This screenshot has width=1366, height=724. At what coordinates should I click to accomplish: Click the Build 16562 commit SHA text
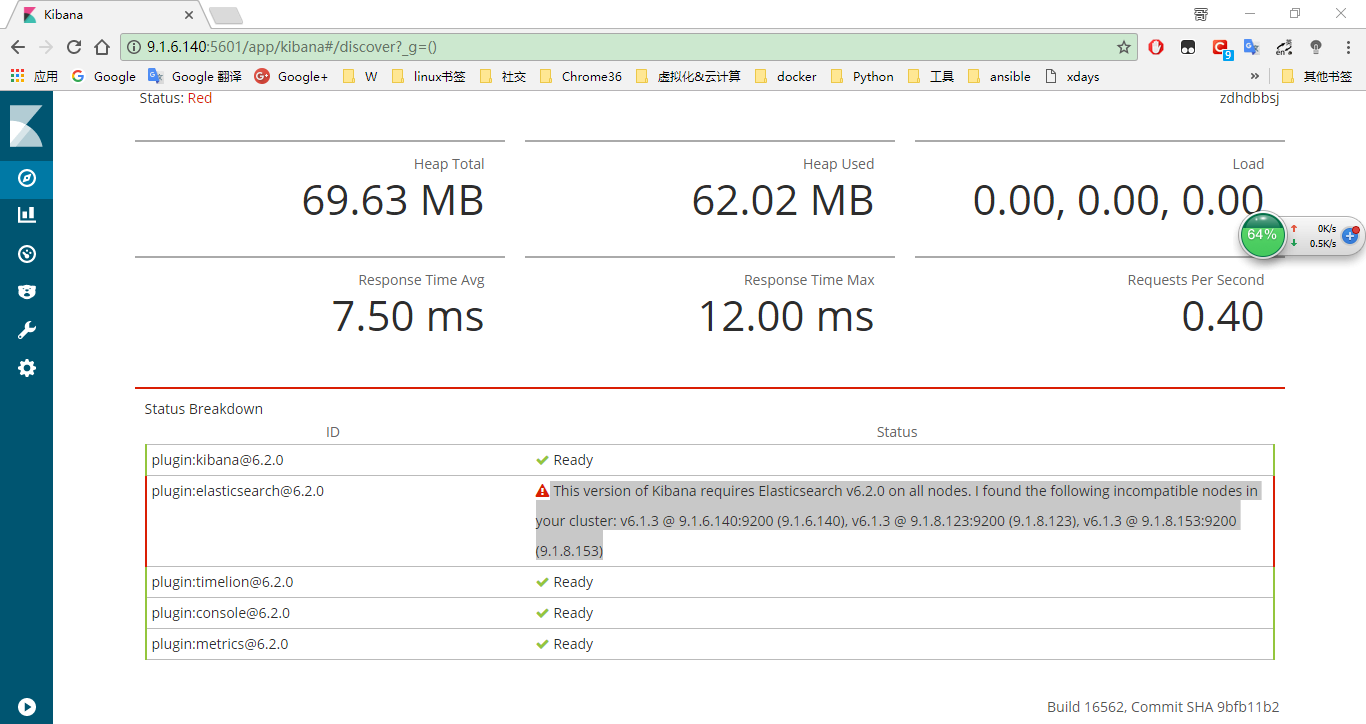point(1163,707)
